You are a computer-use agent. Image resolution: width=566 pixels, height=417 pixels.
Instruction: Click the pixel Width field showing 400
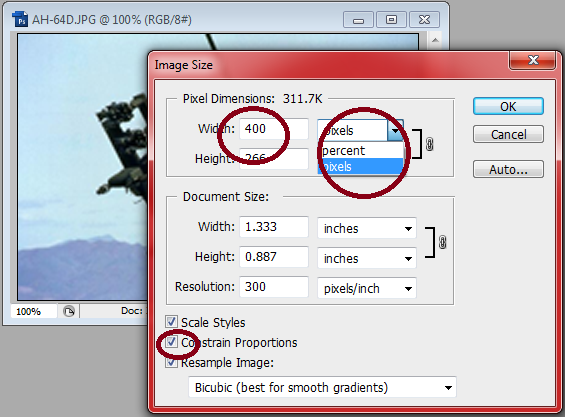(x=274, y=129)
